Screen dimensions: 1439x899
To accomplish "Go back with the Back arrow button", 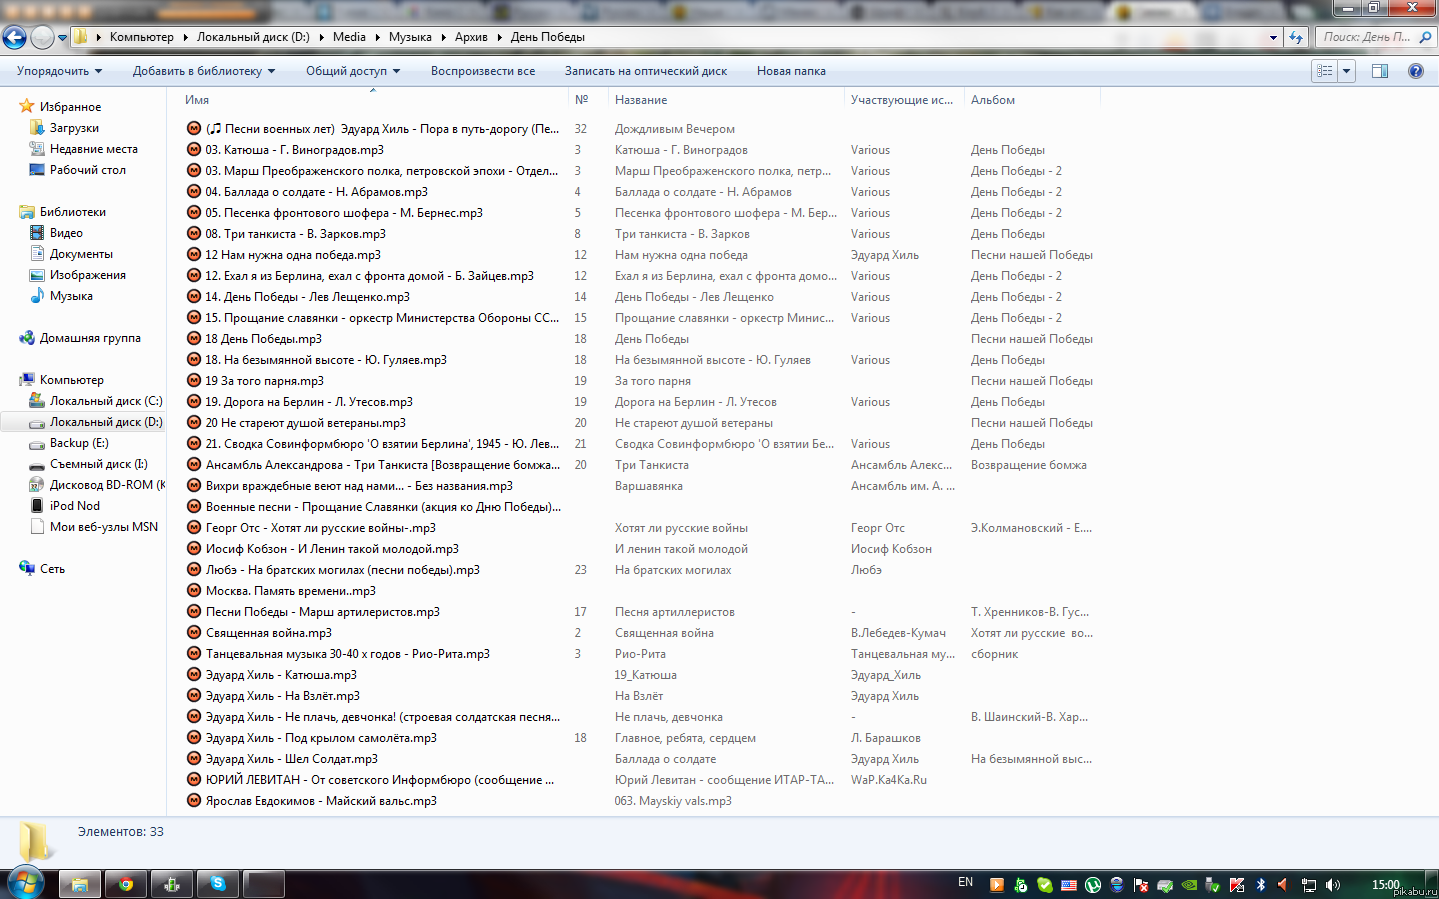I will click(14, 37).
